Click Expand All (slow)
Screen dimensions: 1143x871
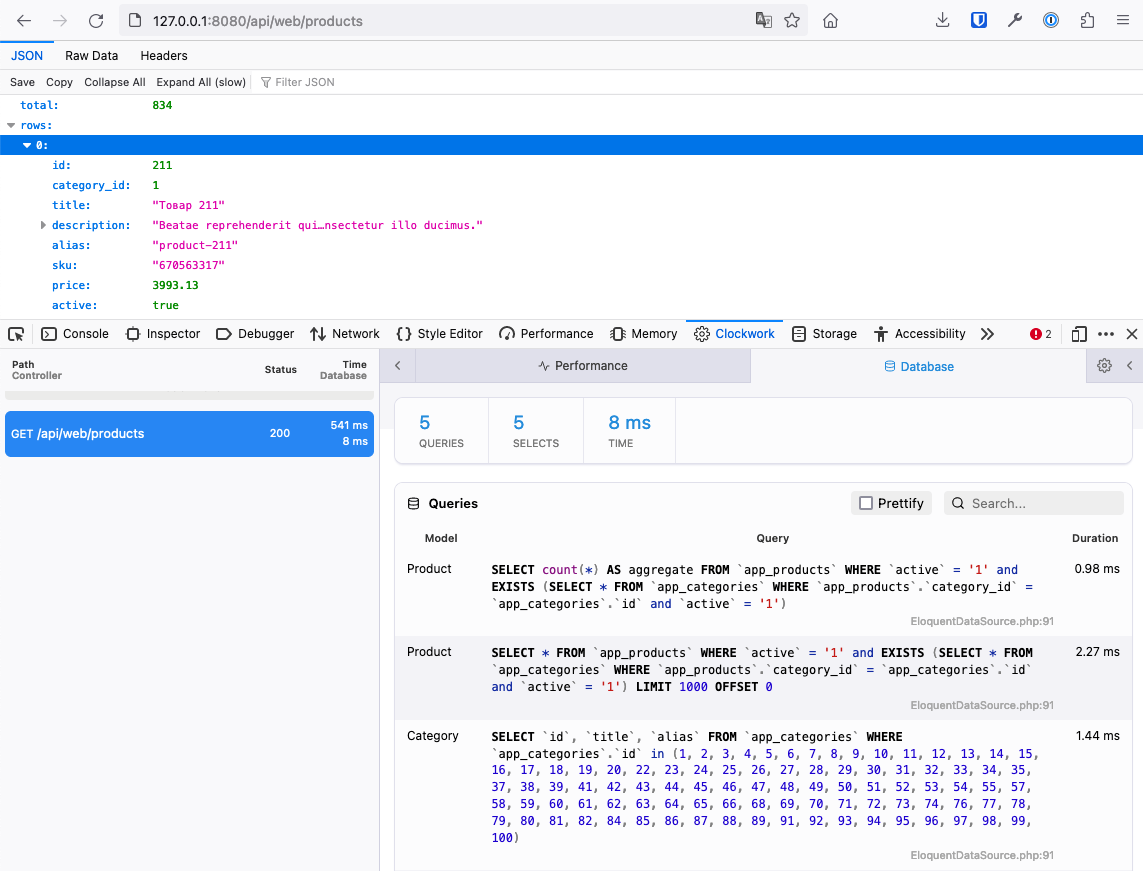tap(201, 82)
